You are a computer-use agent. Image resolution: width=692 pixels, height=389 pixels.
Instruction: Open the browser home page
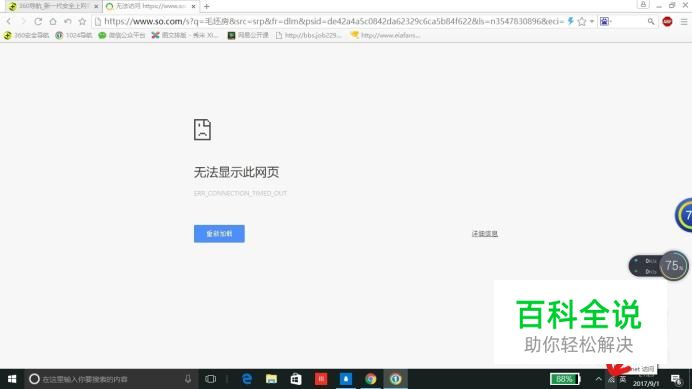(x=53, y=21)
